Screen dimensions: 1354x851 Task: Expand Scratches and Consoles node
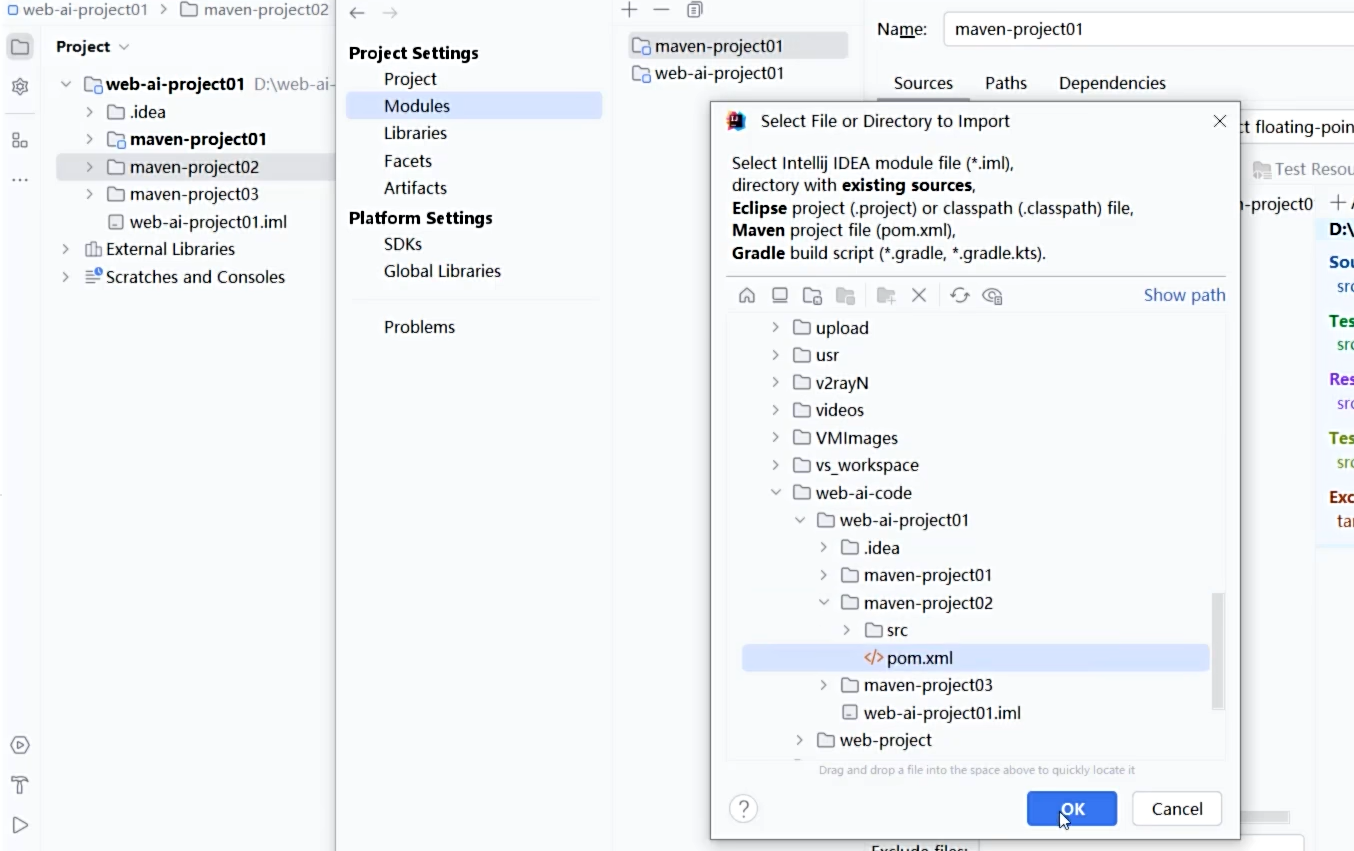tap(65, 277)
